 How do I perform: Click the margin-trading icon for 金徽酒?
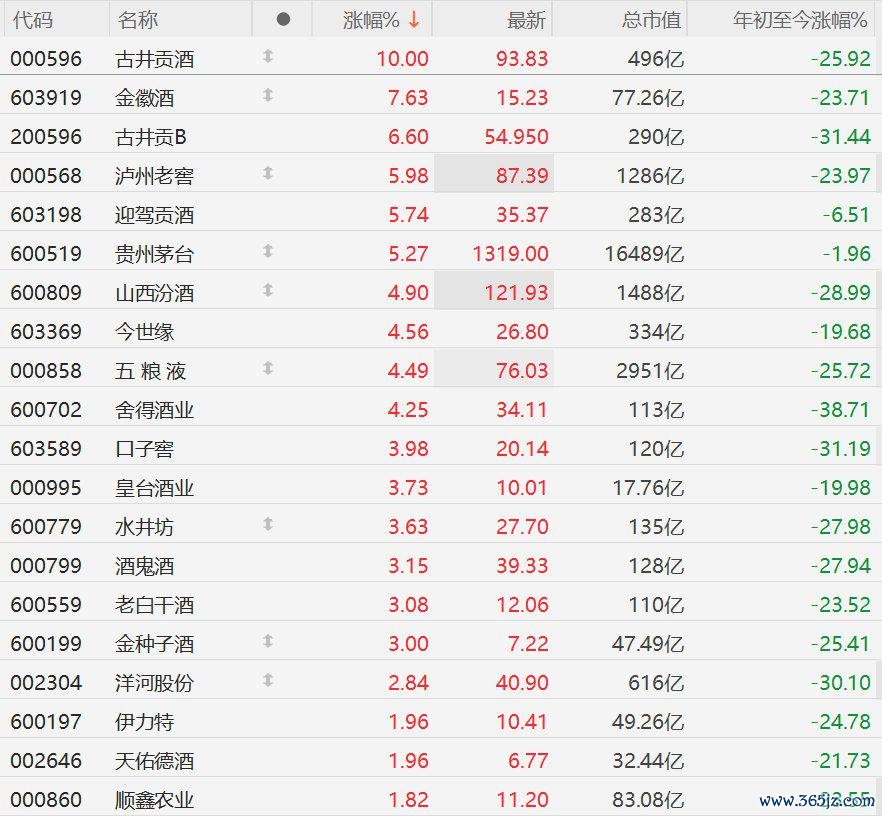coord(268,95)
